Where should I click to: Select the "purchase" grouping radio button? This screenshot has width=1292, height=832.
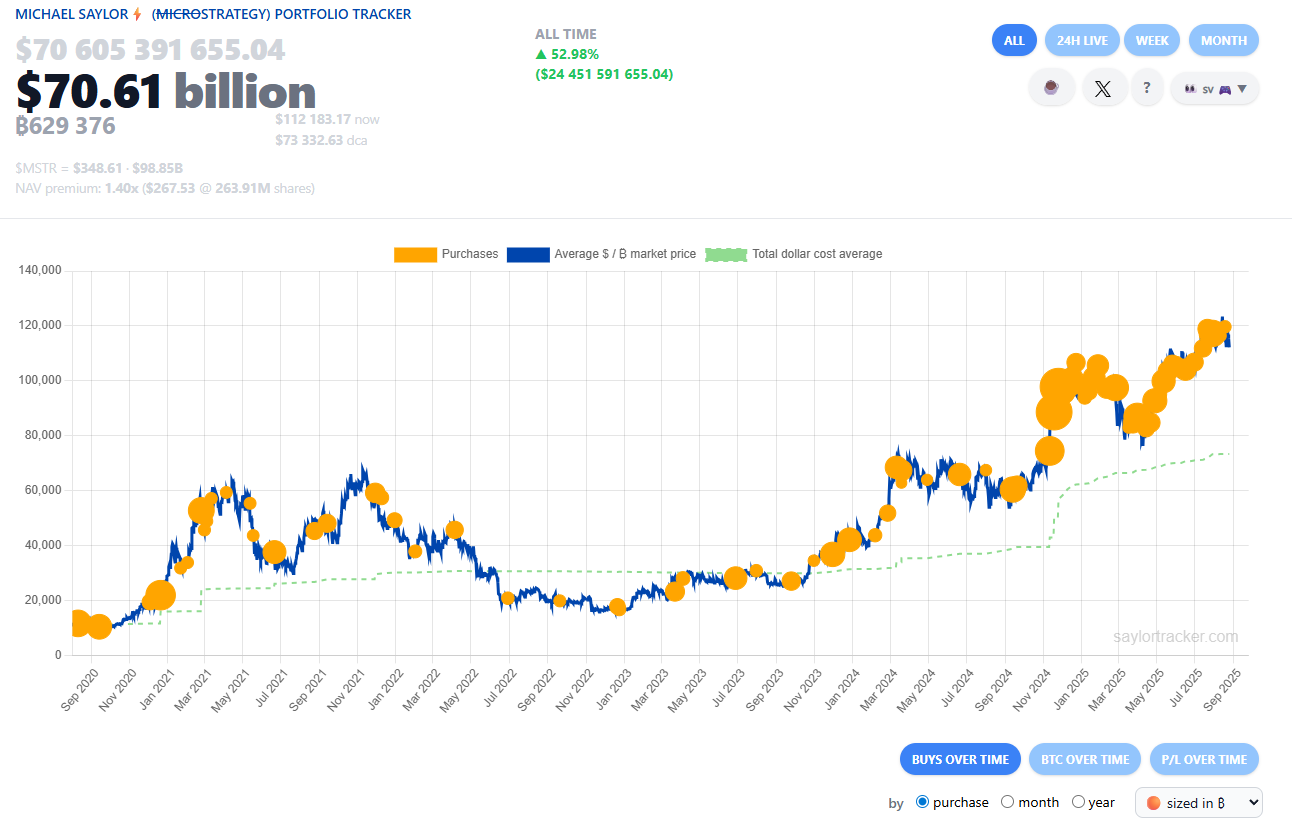click(922, 802)
